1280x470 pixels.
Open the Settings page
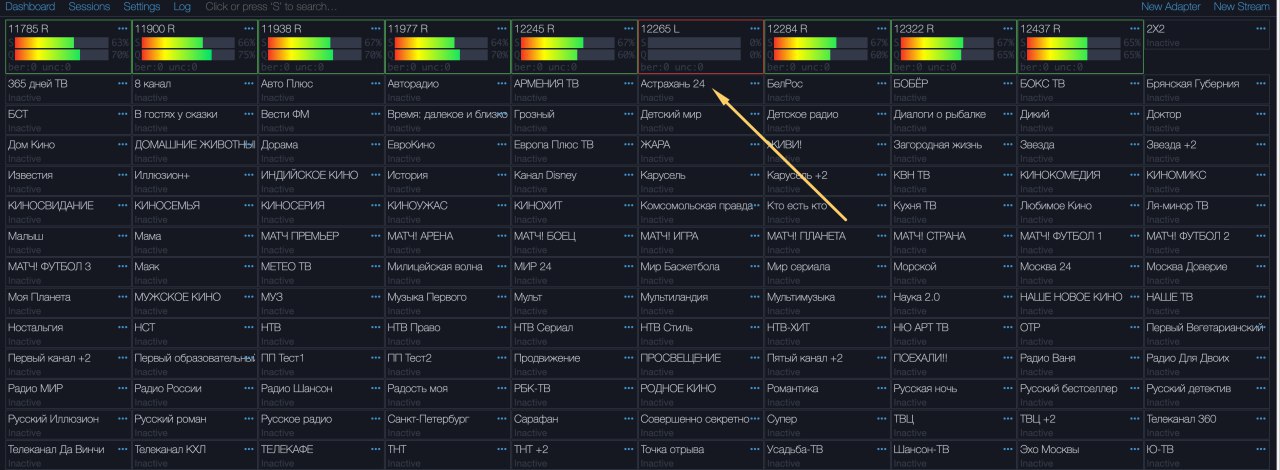(142, 6)
